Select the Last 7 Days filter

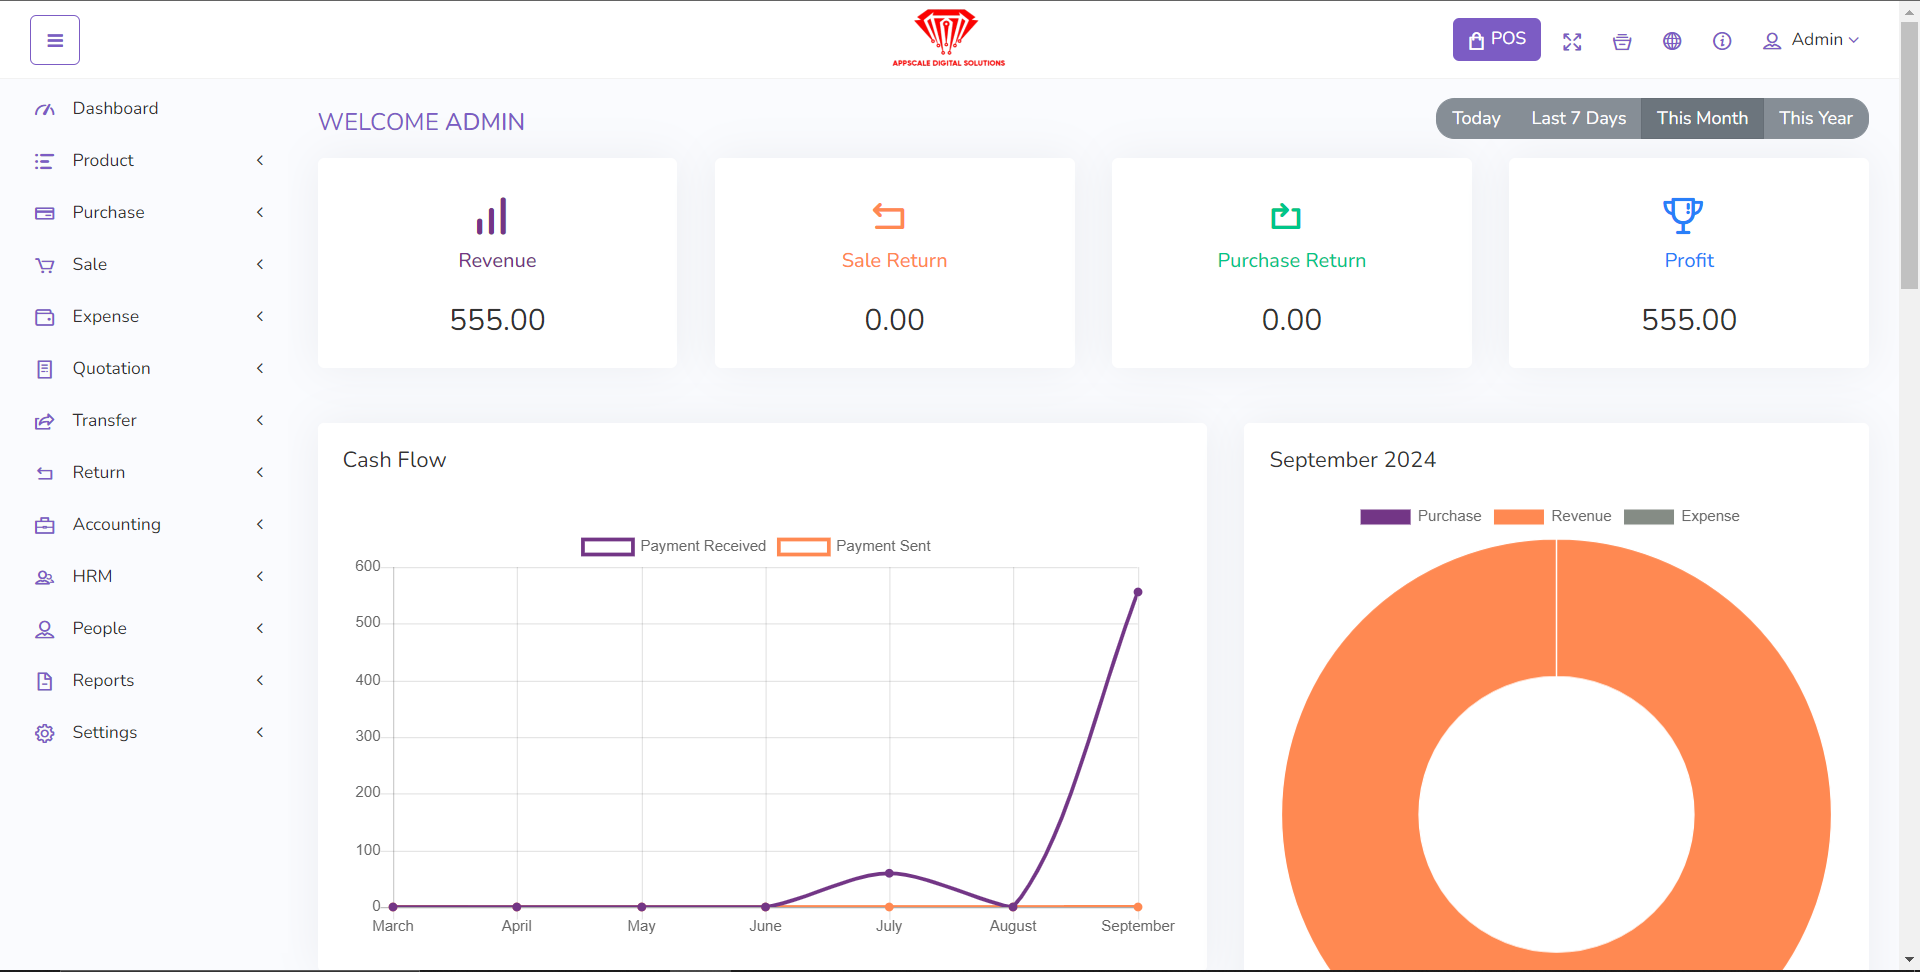[x=1578, y=118]
